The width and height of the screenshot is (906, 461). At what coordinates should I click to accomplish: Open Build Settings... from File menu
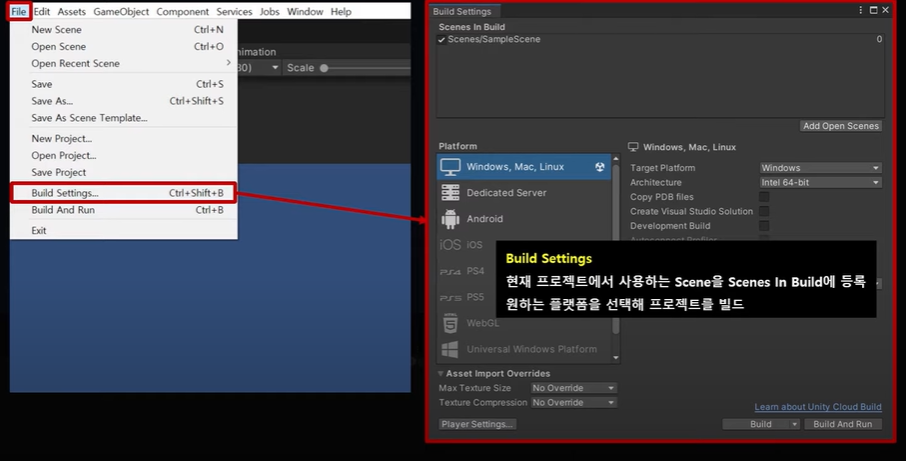pos(124,193)
